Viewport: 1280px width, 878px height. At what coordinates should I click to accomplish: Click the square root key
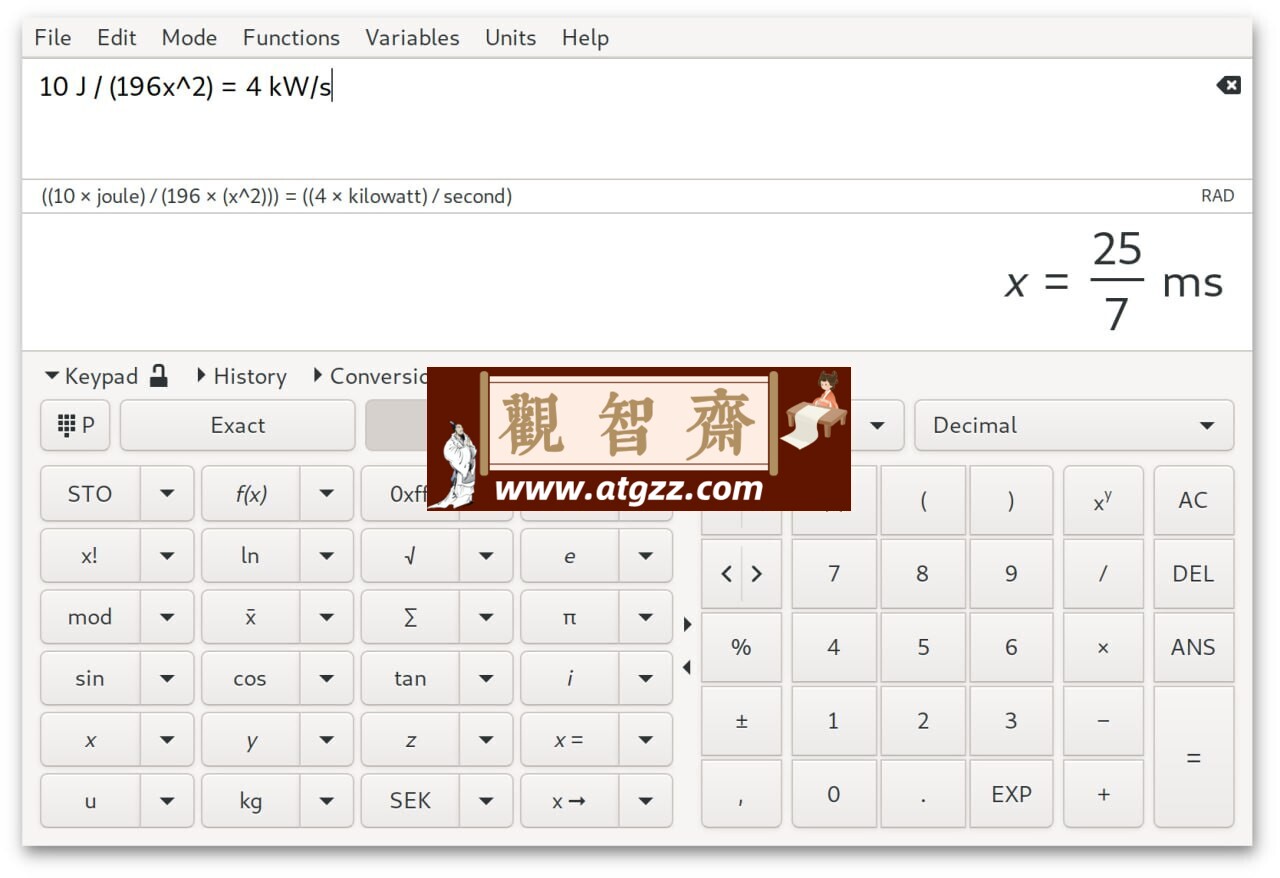(410, 556)
